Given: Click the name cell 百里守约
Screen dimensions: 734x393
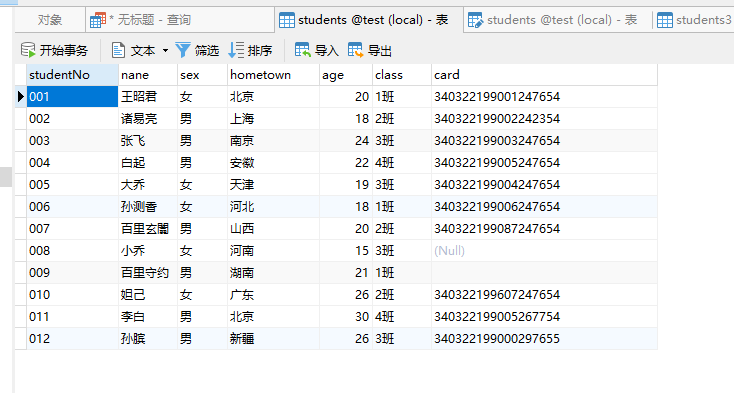Looking at the screenshot, I should pyautogui.click(x=148, y=273).
